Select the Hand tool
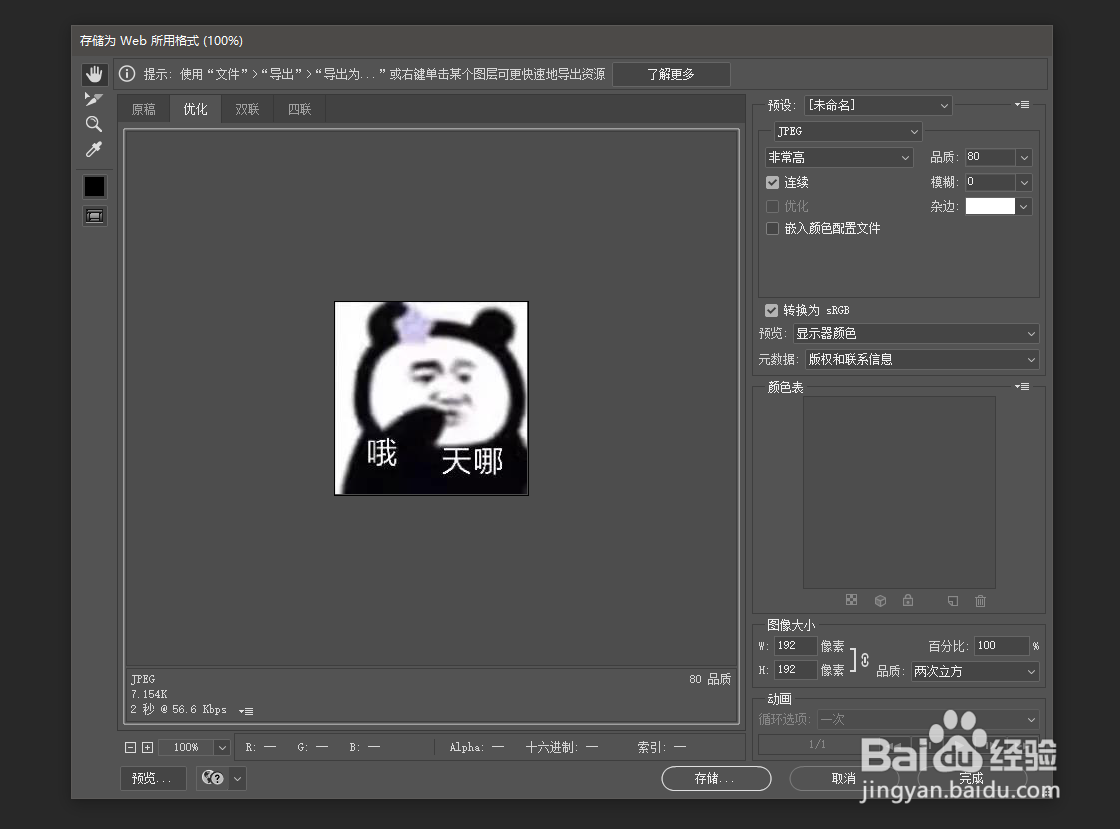 tap(94, 74)
